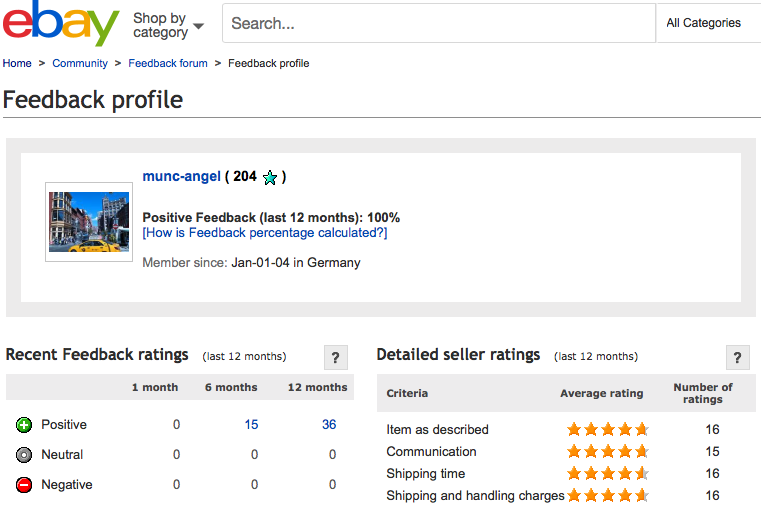
Task: Open munc-angel user profile link
Action: [x=181, y=177]
